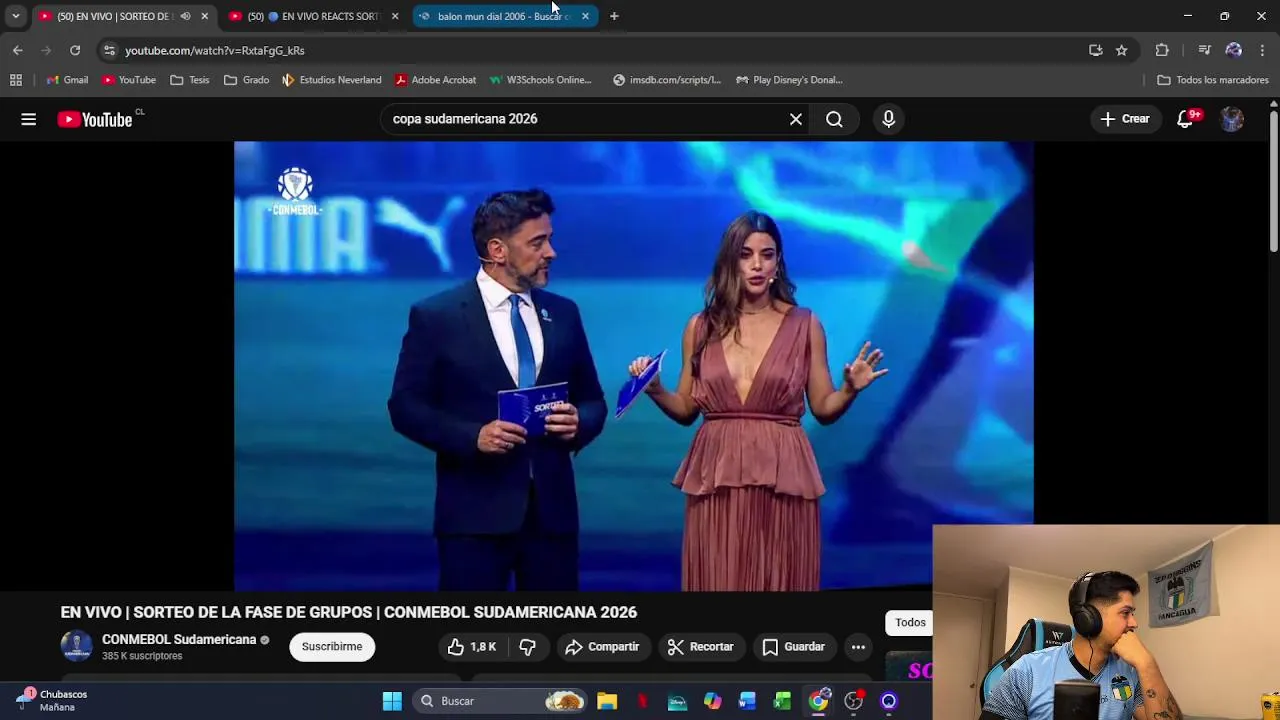The height and width of the screenshot is (720, 1280).
Task: Mute the first tab via speaker icon
Action: 185,16
